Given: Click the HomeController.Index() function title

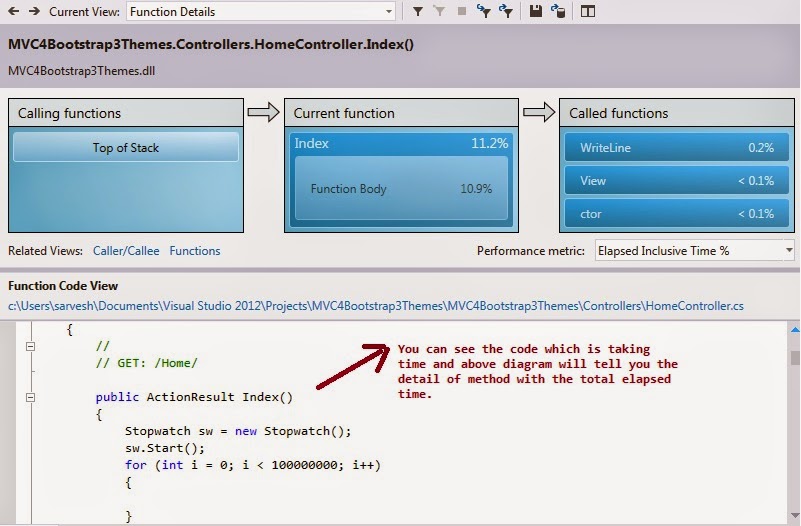Looking at the screenshot, I should (x=211, y=44).
